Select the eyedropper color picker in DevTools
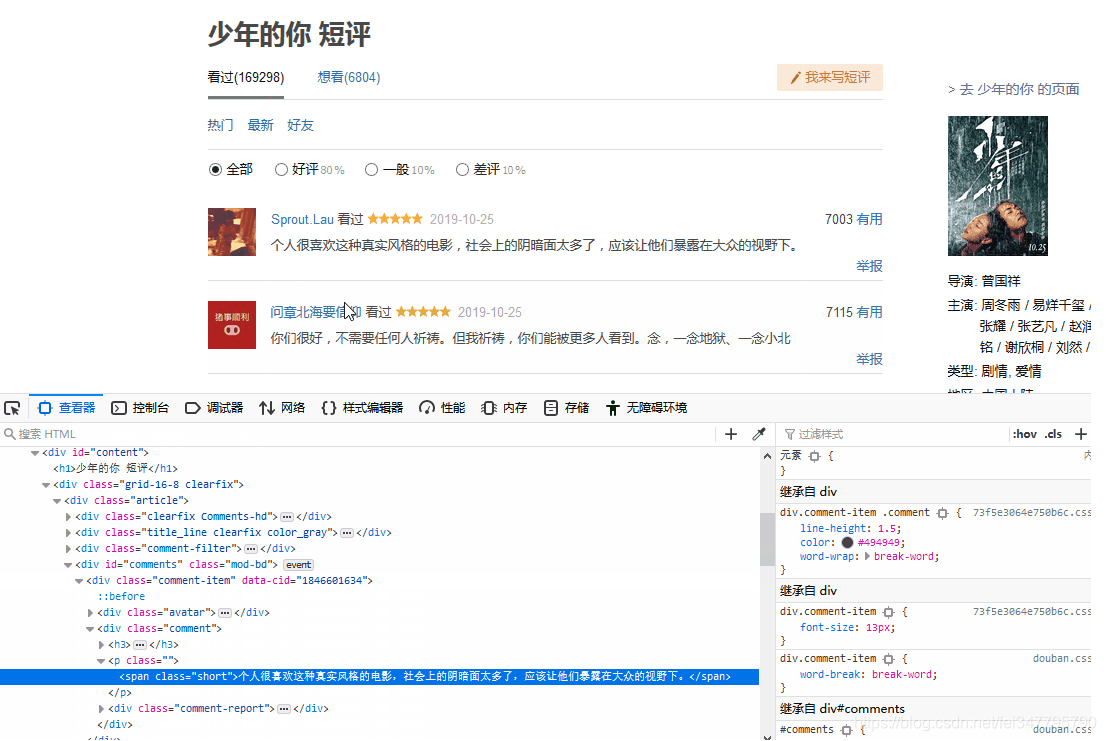The image size is (1106, 741). 759,434
